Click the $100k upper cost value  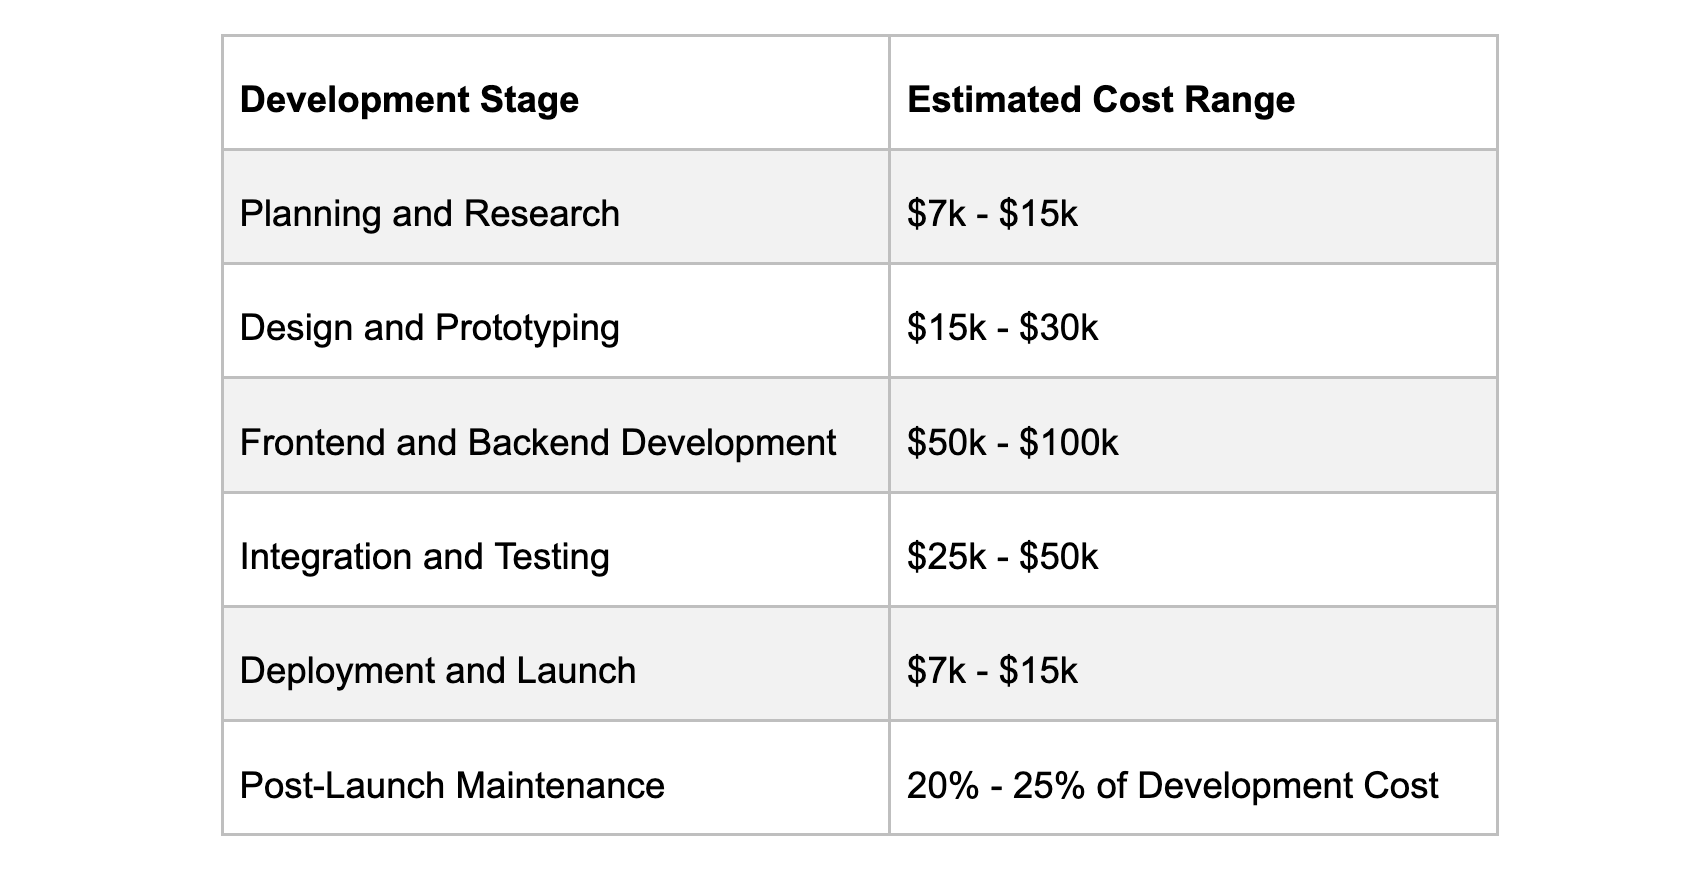[x=1069, y=442]
